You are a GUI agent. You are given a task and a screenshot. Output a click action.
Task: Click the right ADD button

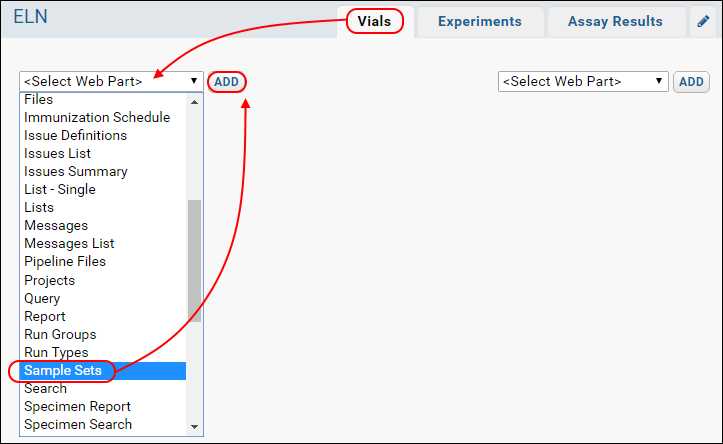[x=691, y=82]
